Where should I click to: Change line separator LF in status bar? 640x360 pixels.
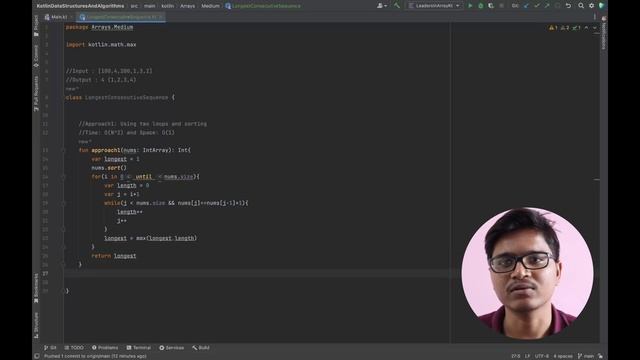[x=527, y=356]
